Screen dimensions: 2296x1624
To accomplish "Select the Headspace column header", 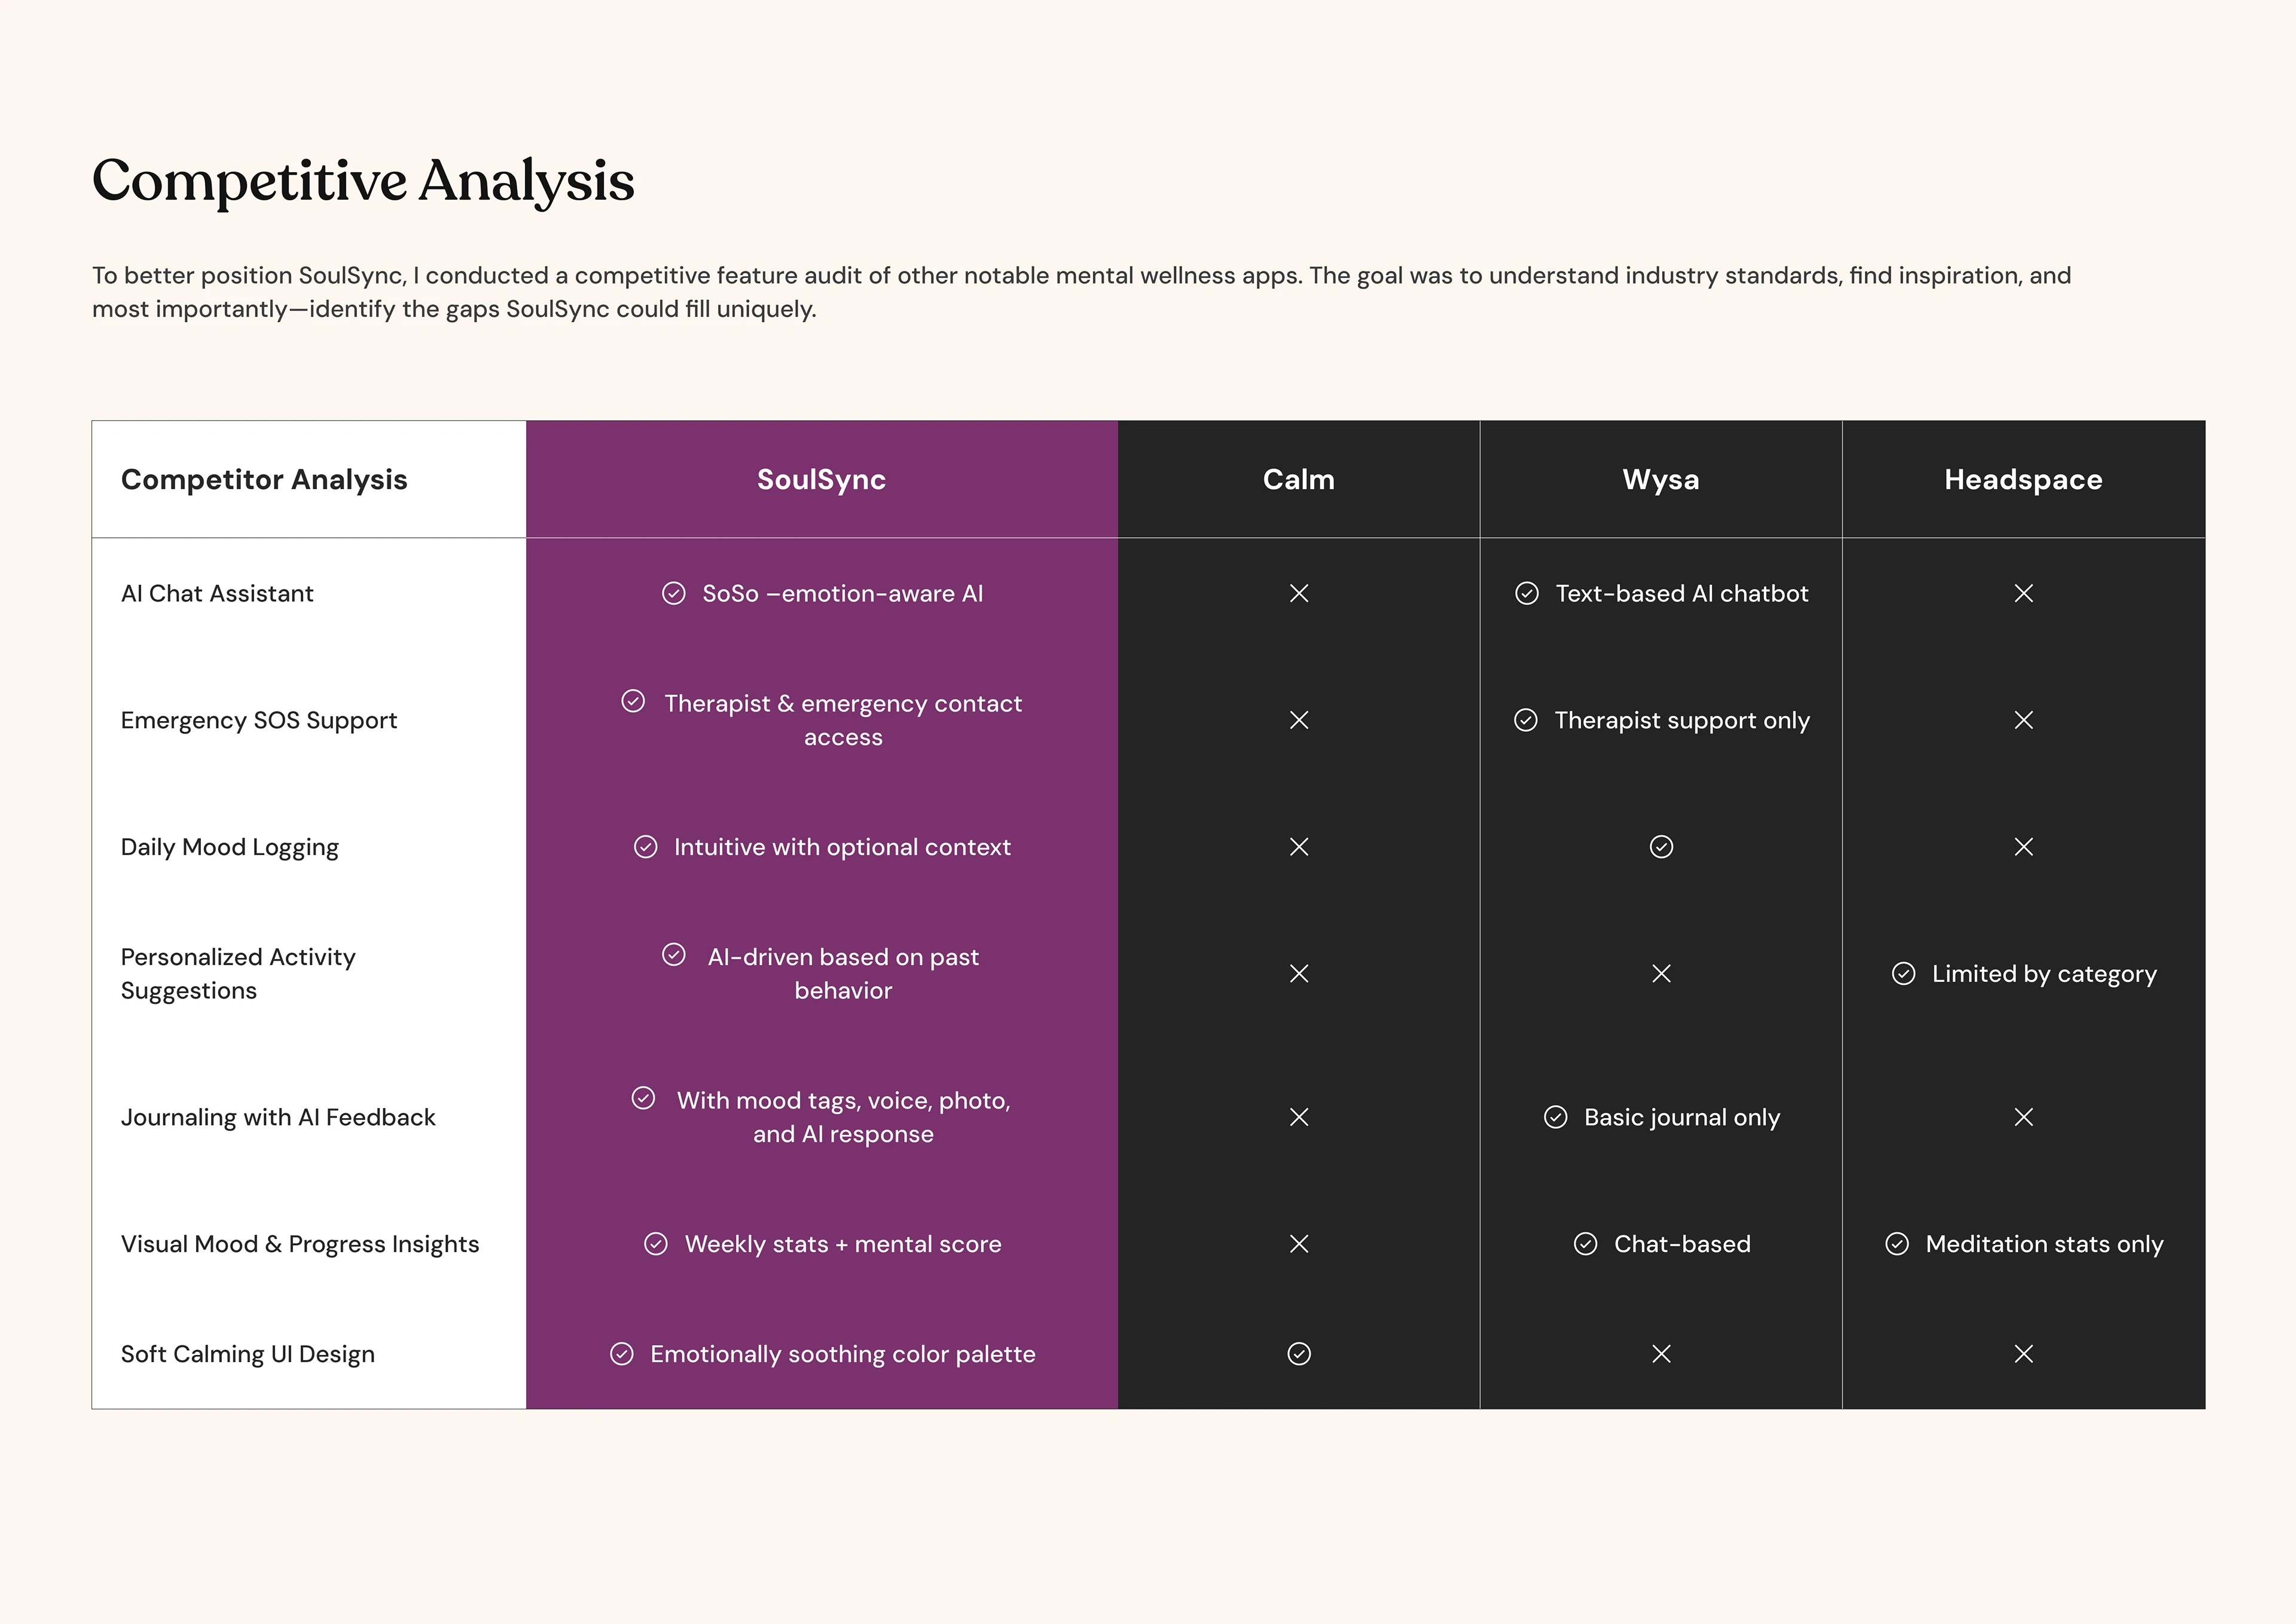I will click(x=2023, y=480).
